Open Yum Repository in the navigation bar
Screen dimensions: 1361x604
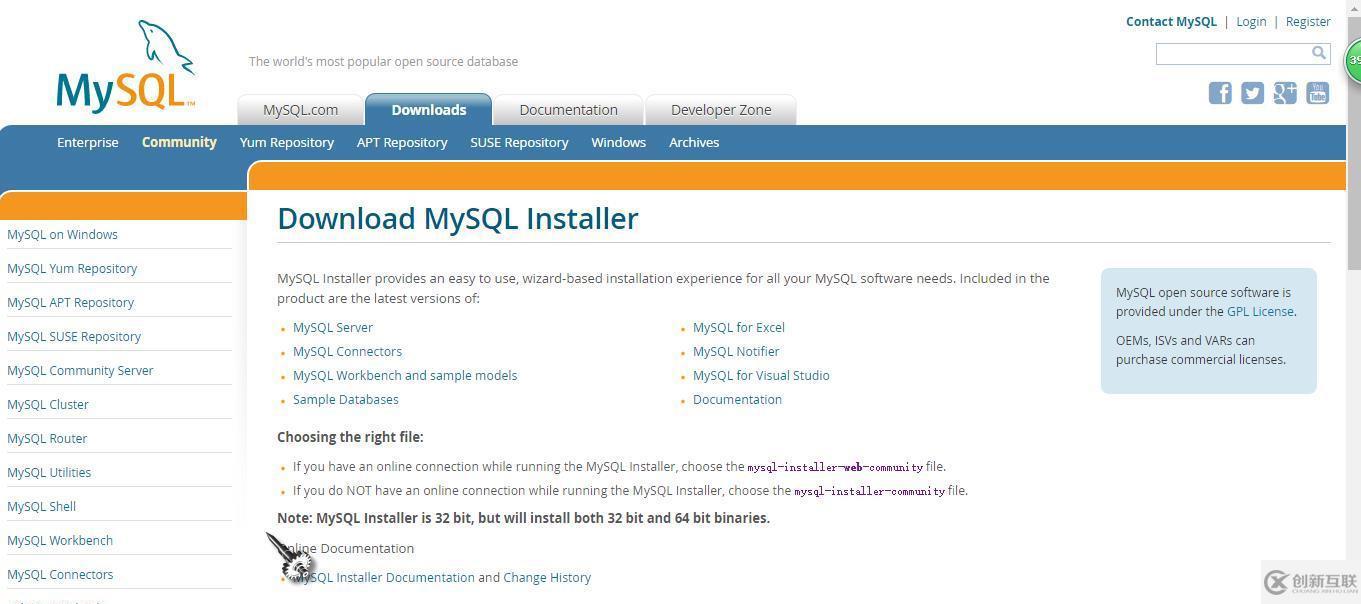[x=287, y=142]
